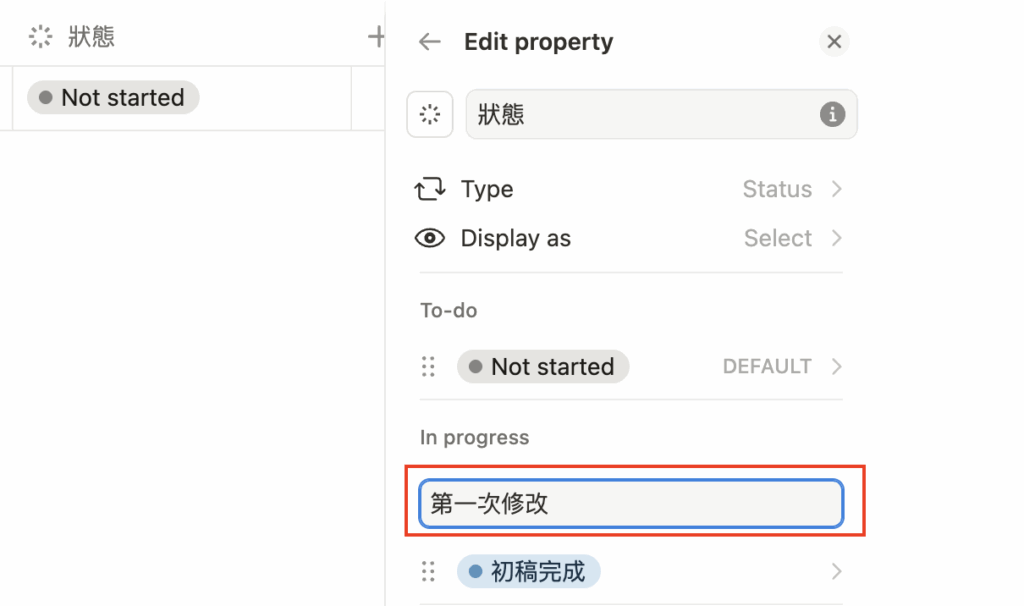Click the info icon in name field
Viewport: 1024px width, 606px height.
832,115
